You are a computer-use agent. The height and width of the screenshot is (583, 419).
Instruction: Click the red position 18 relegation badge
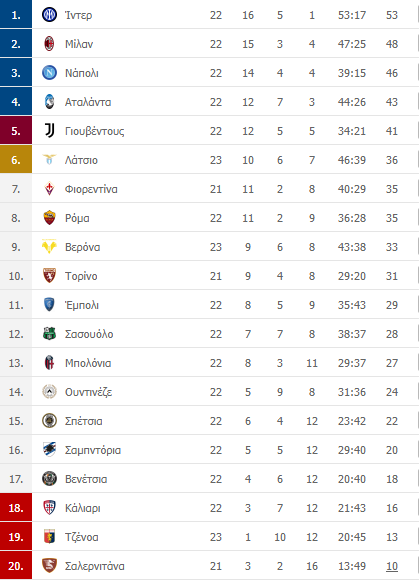[16, 508]
